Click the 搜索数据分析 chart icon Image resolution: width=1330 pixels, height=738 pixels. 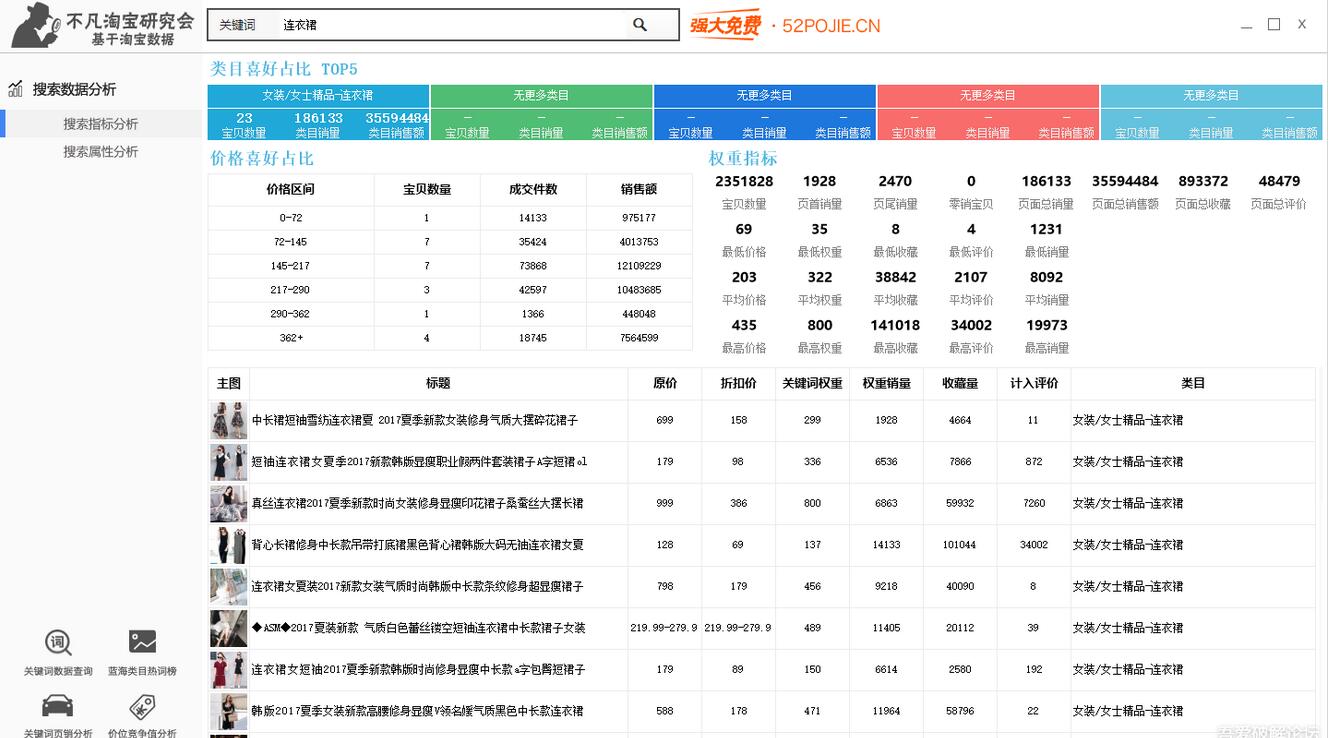15,89
